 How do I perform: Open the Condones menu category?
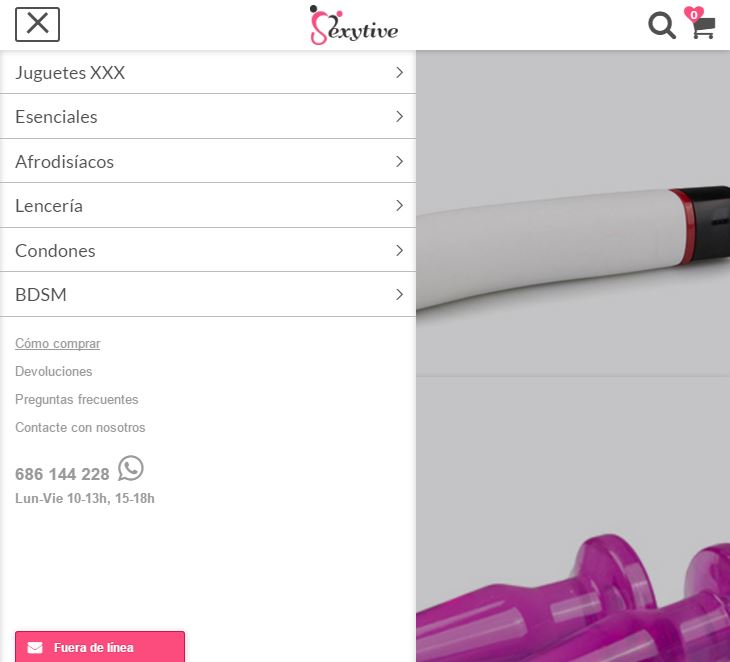[208, 250]
